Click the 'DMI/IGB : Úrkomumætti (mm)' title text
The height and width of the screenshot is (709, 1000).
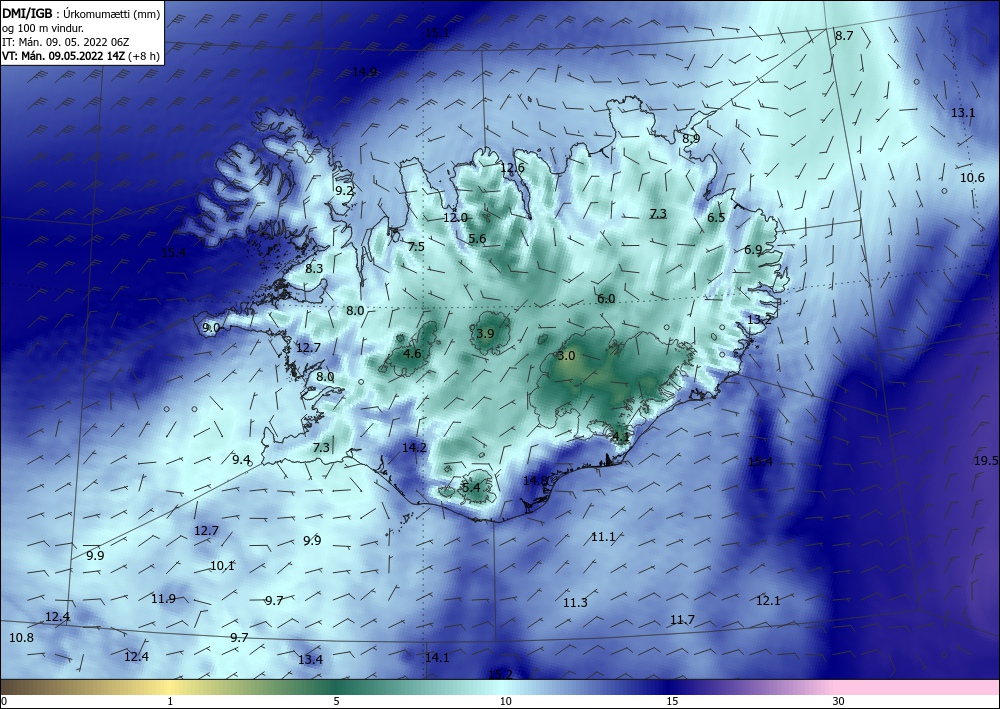(81, 14)
